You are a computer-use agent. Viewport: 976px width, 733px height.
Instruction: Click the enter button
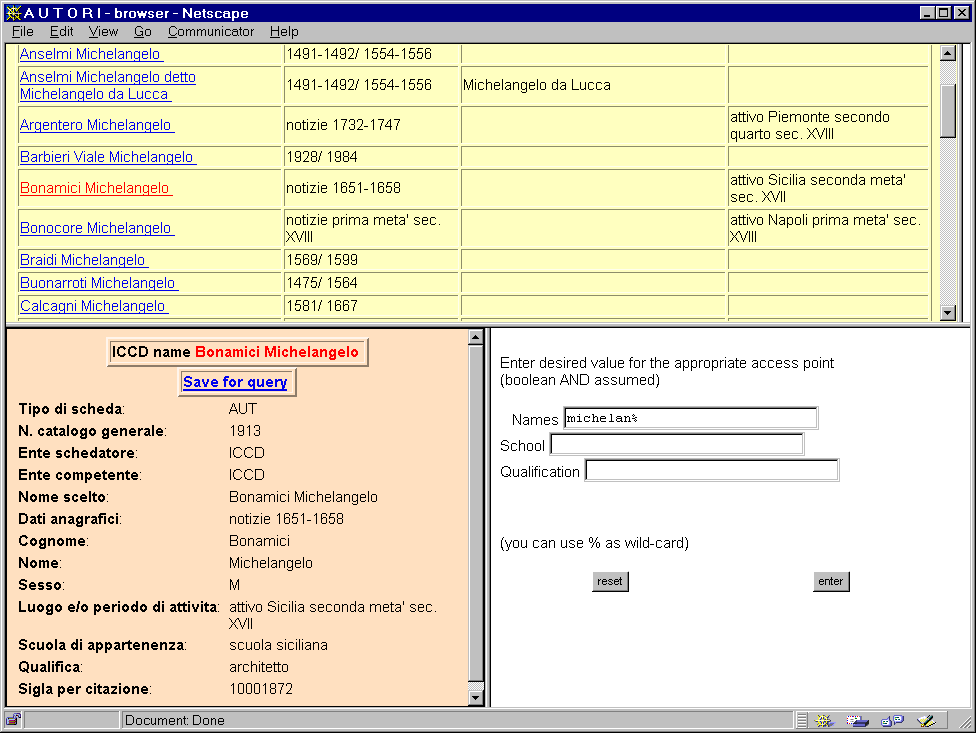tap(831, 581)
